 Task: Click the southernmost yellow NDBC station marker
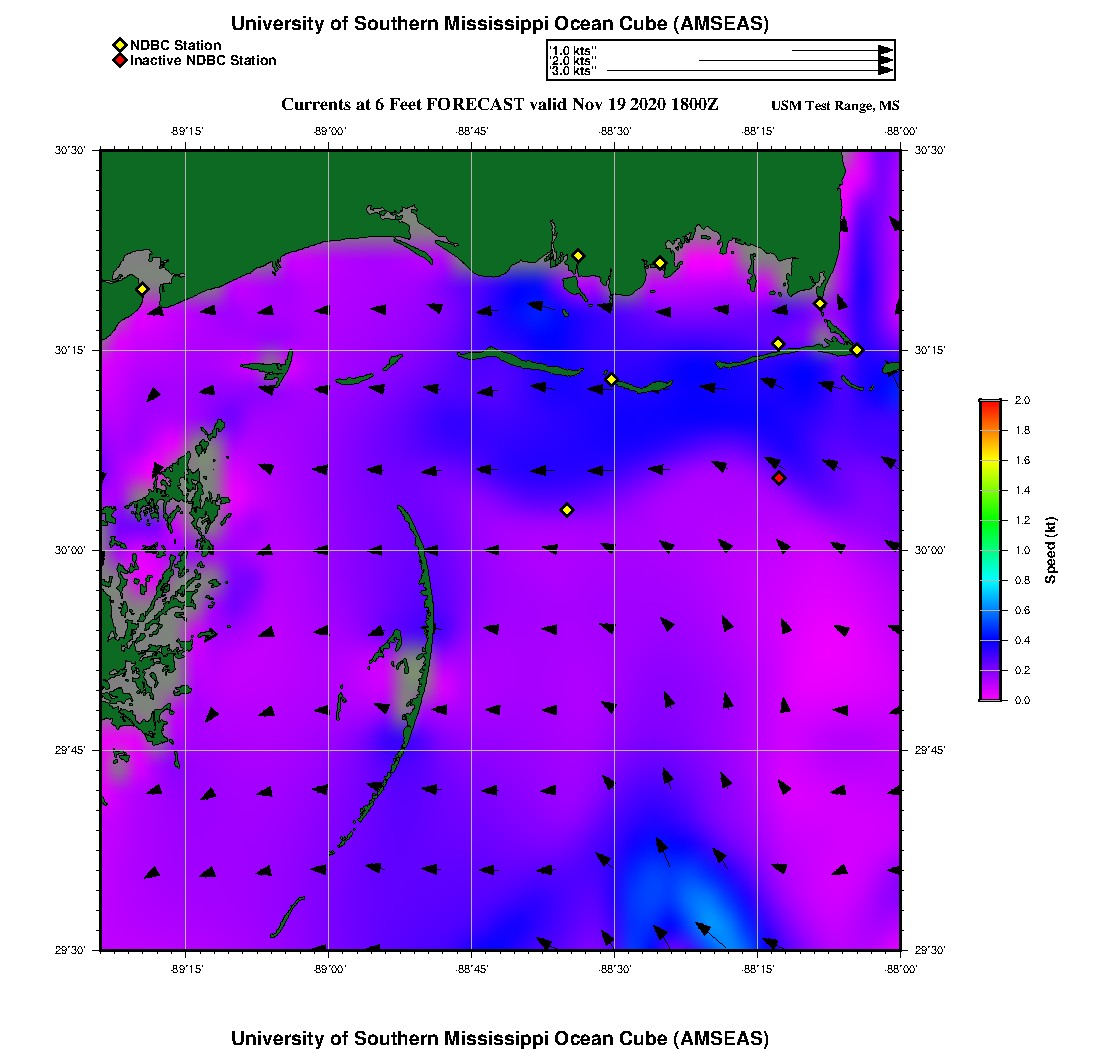coord(567,510)
